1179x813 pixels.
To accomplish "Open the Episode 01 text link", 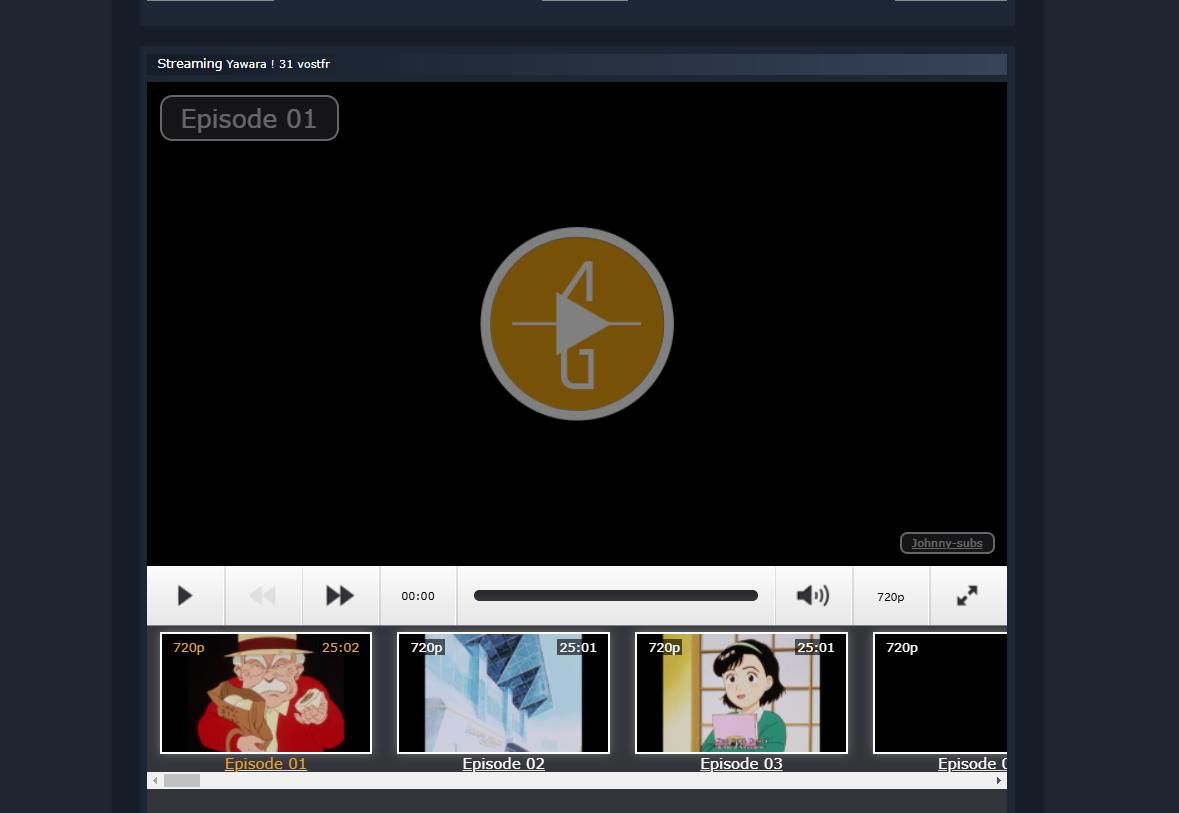I will 266,763.
